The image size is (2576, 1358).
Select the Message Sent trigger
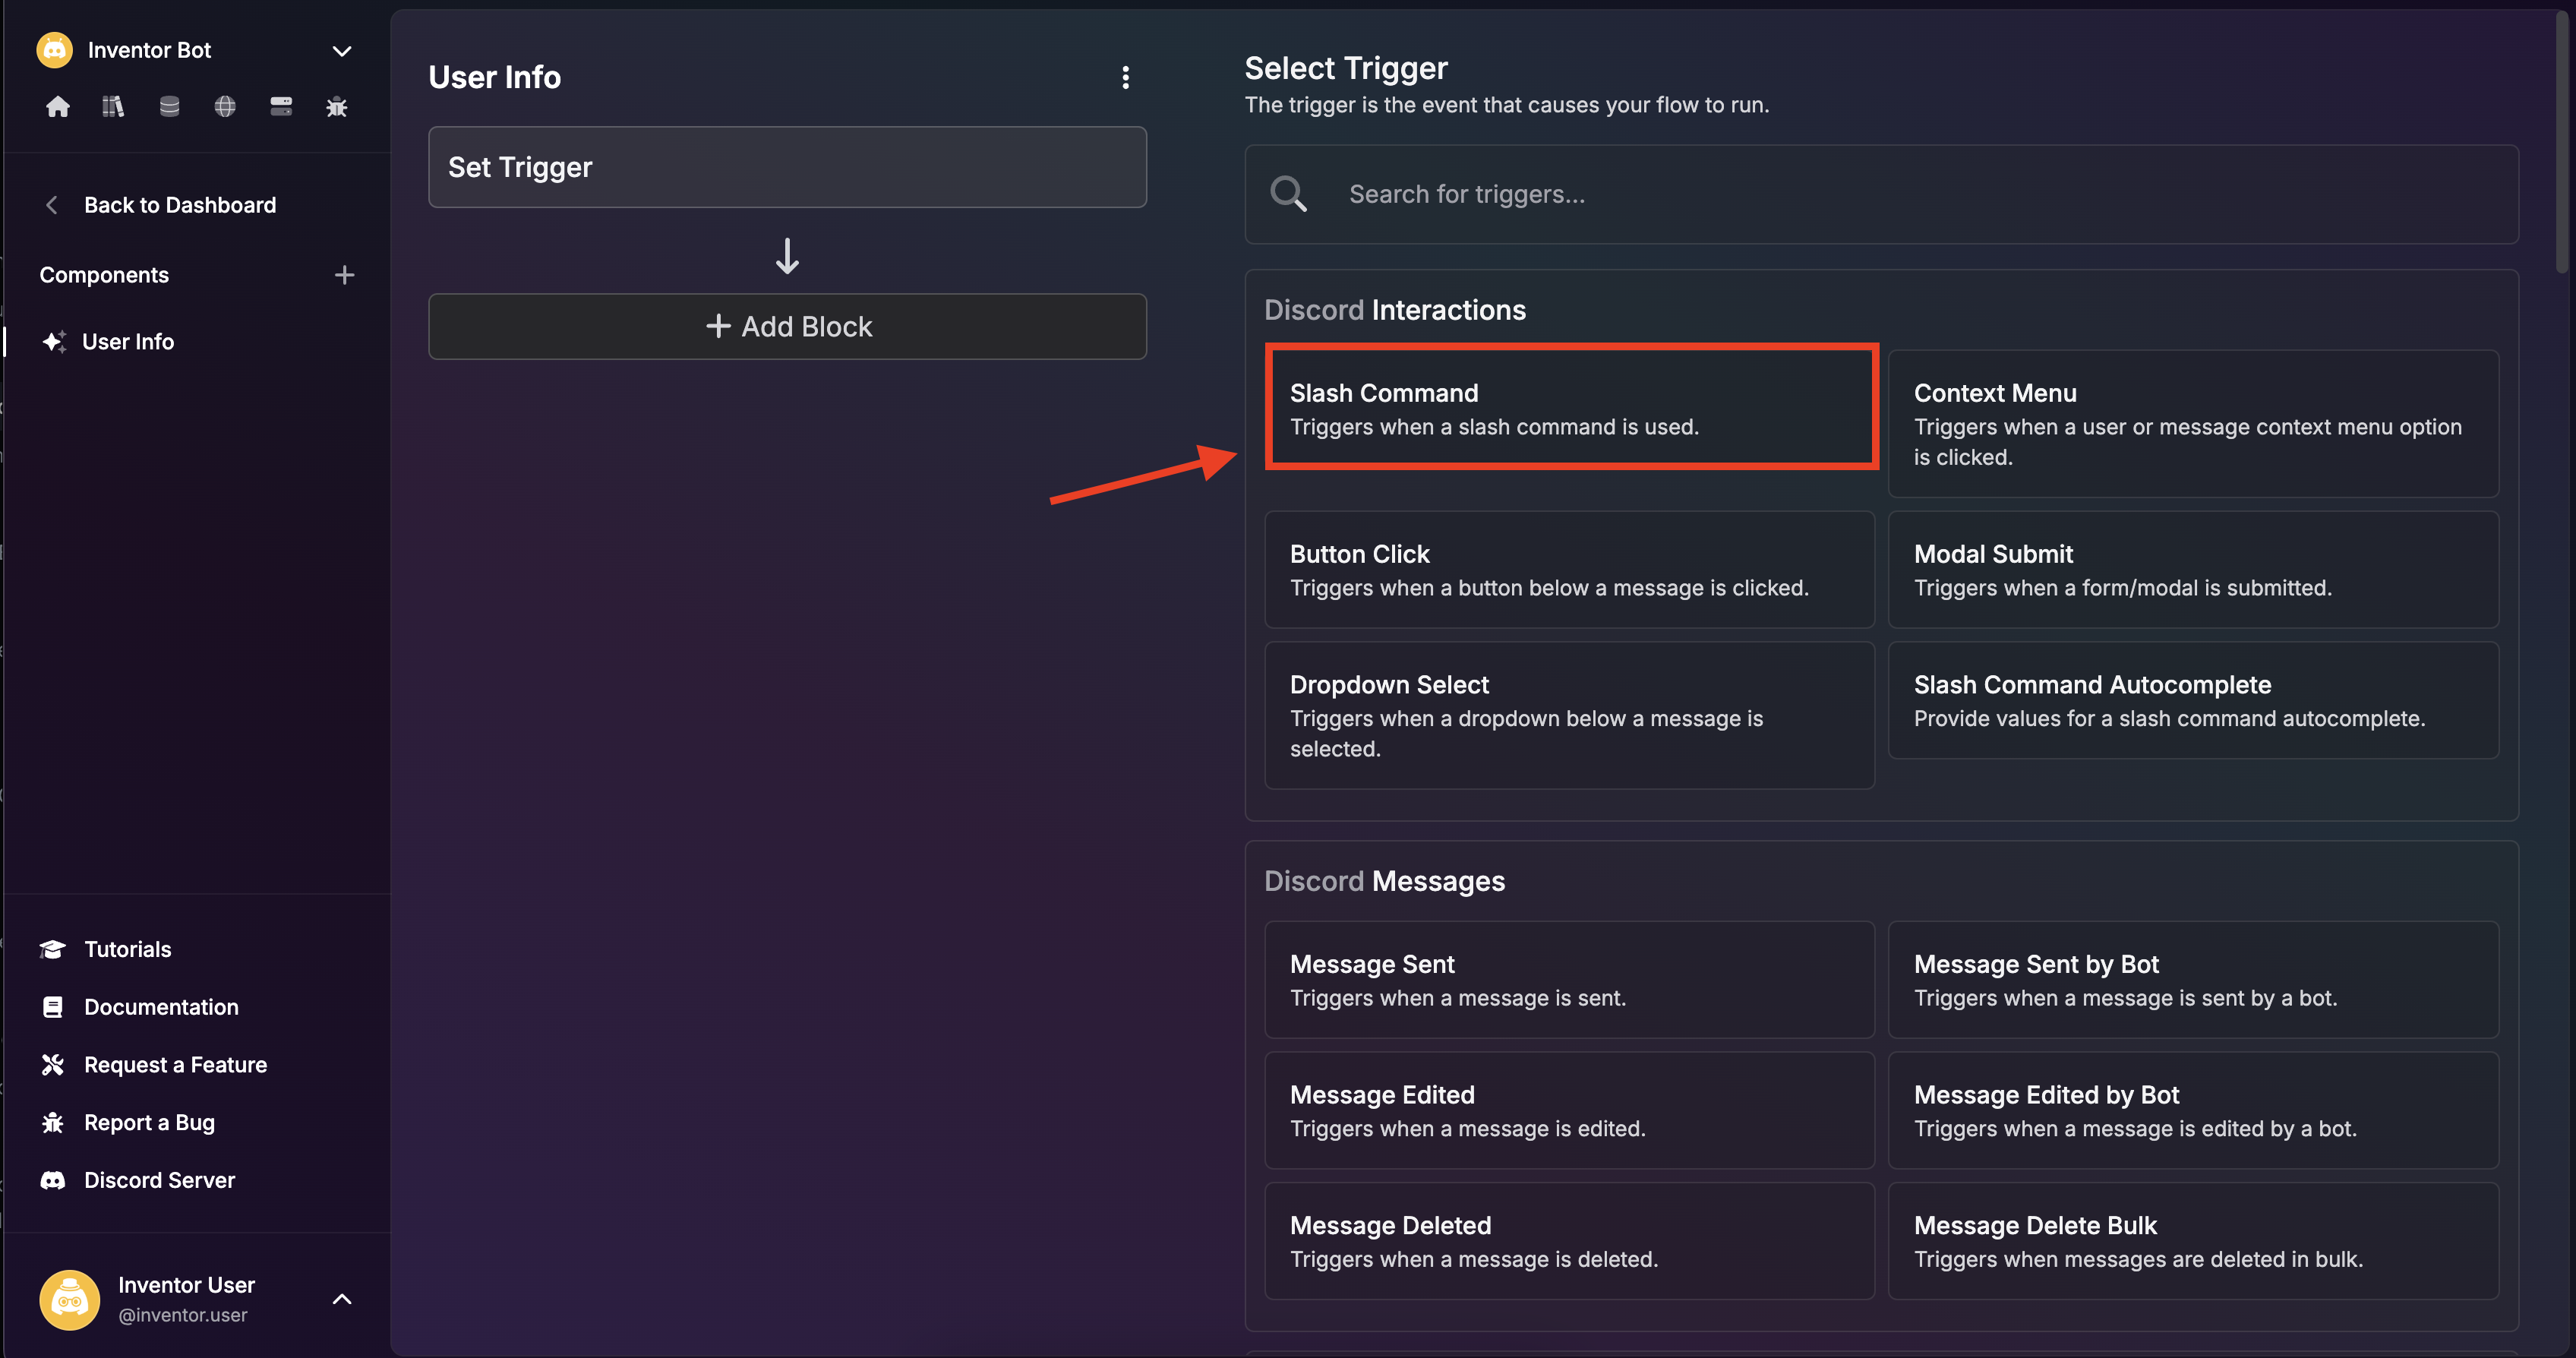(x=1569, y=980)
